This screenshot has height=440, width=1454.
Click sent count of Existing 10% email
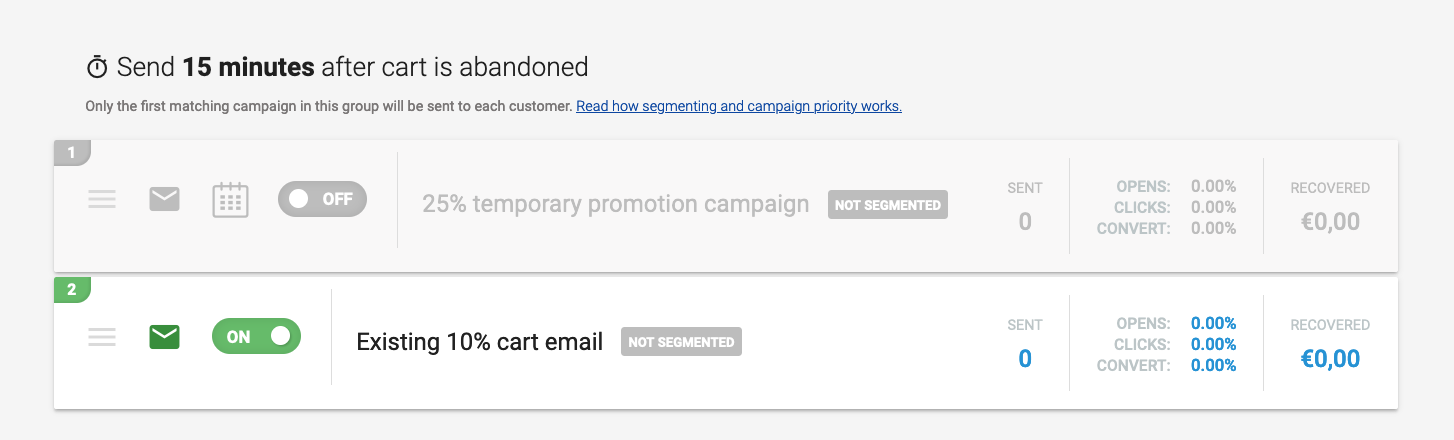(1024, 359)
